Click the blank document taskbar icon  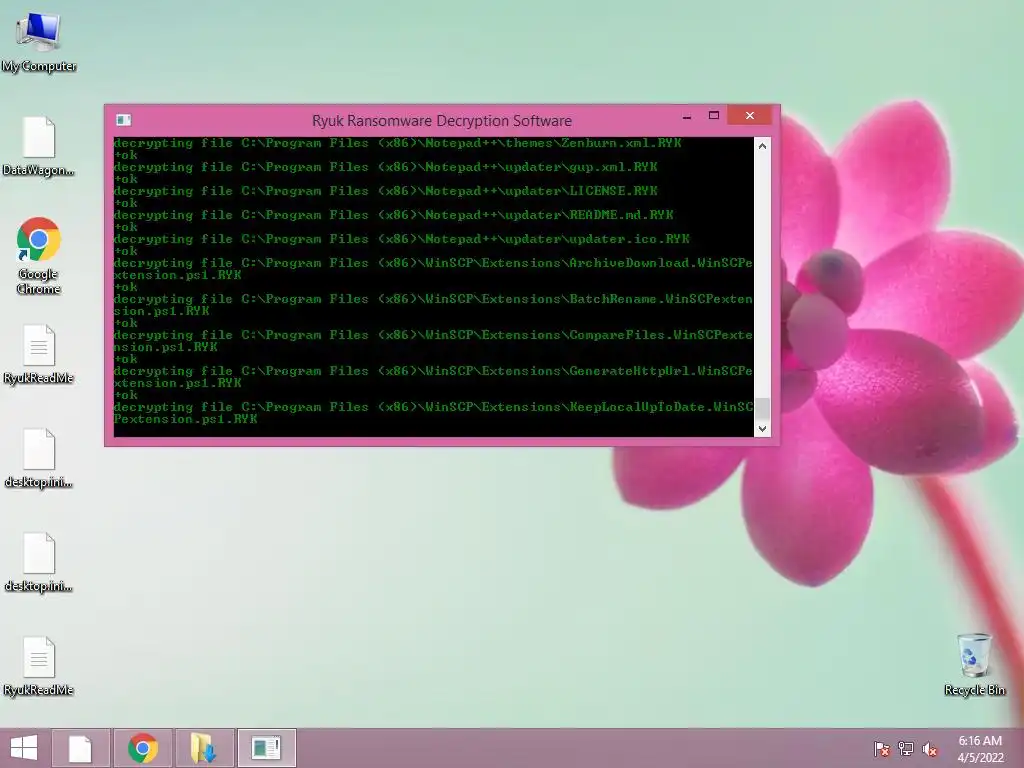click(80, 748)
